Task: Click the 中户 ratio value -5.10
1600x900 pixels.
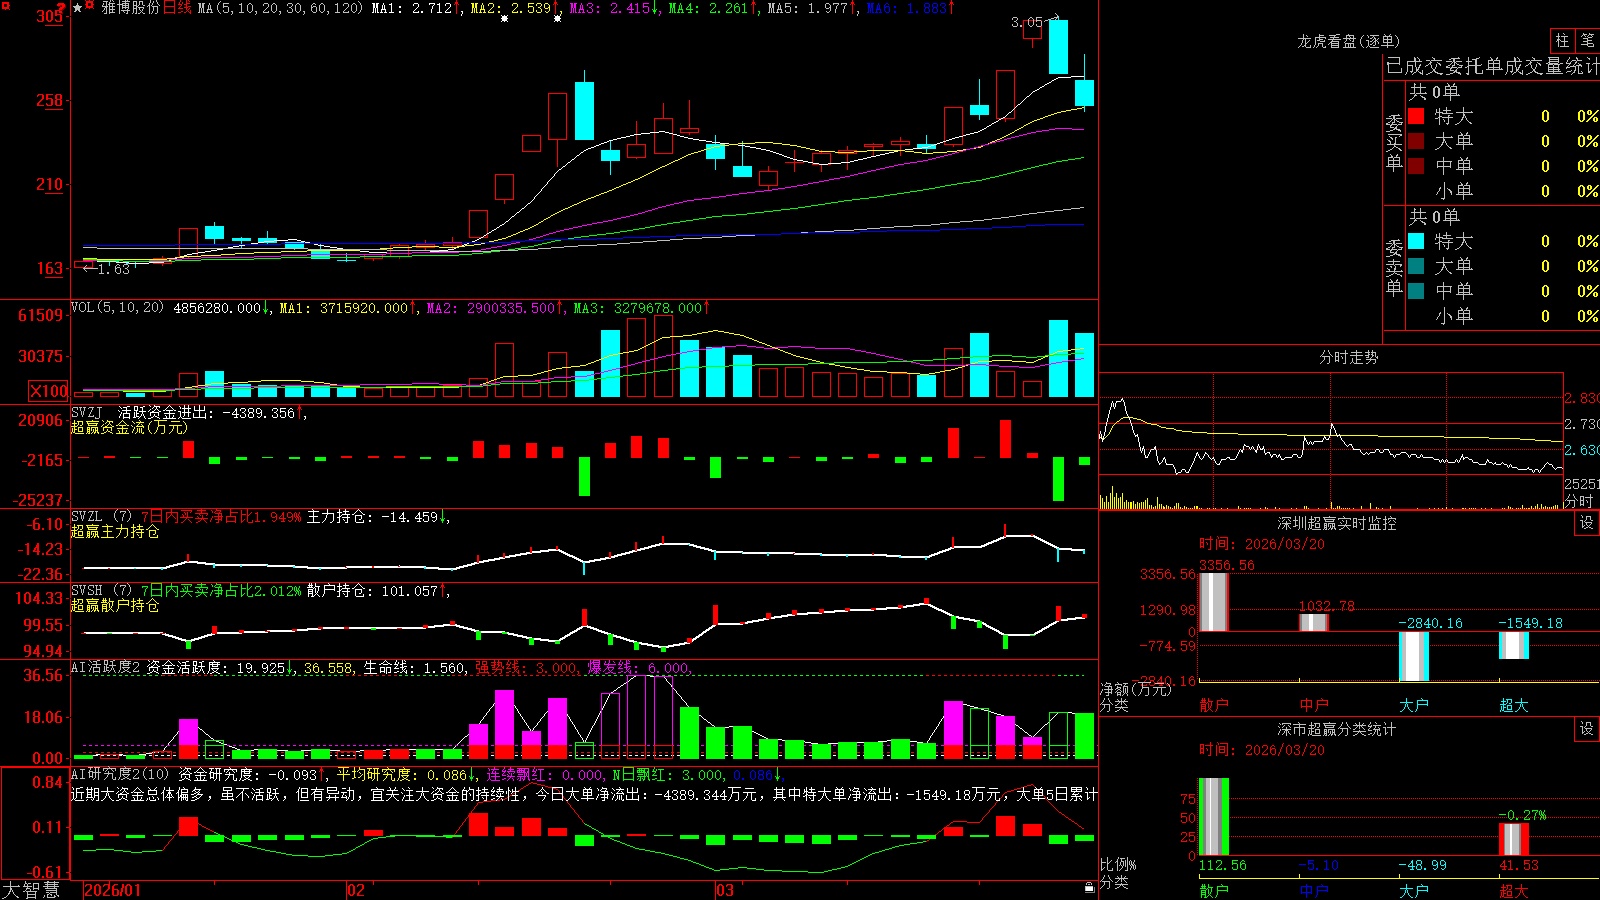Action: coord(1318,865)
